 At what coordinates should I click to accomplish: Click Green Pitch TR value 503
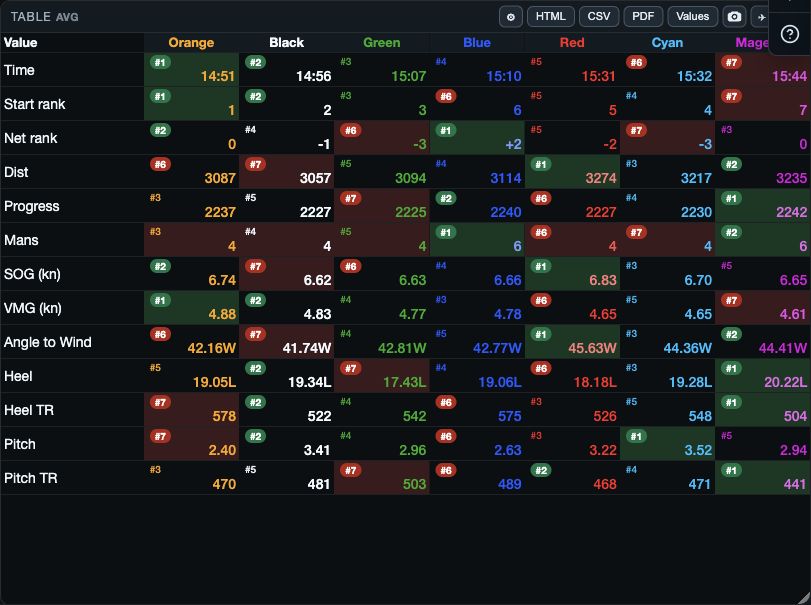click(415, 485)
